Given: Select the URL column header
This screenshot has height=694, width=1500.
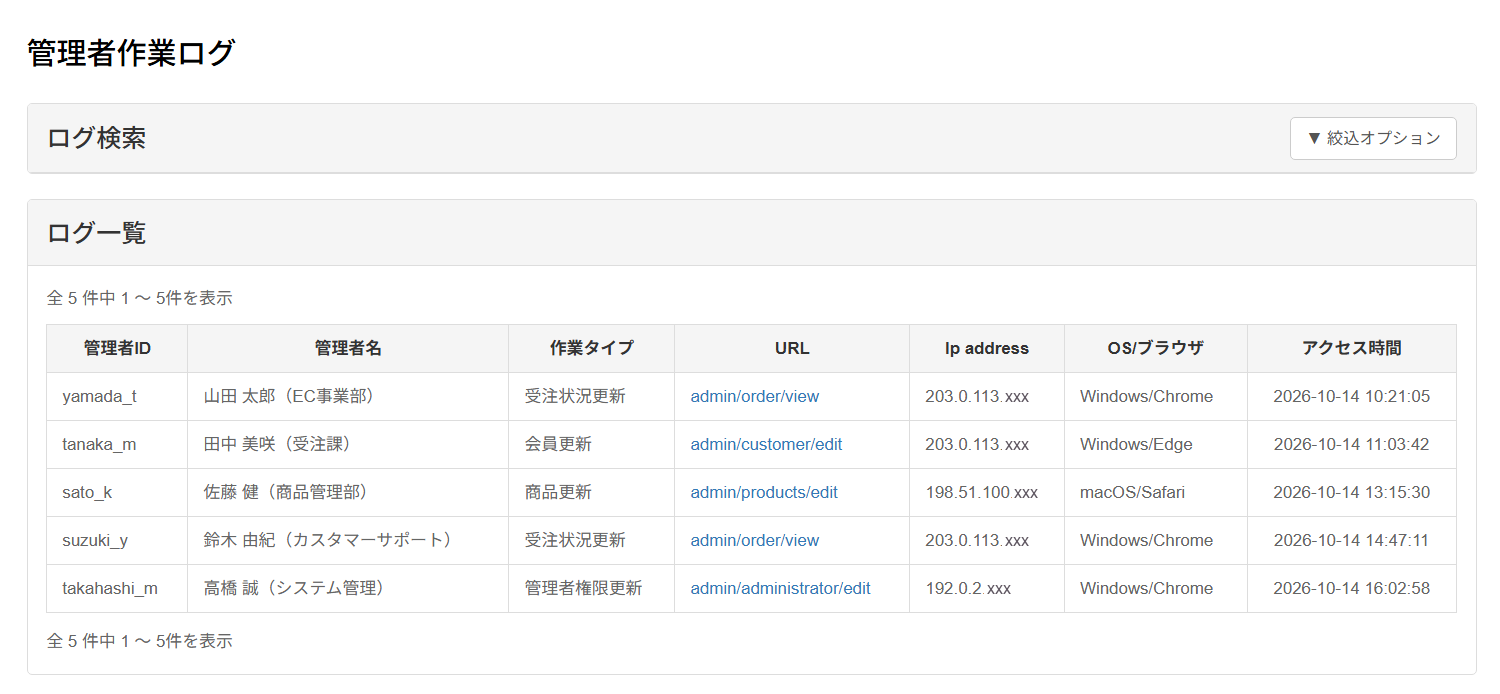Looking at the screenshot, I should pos(792,348).
